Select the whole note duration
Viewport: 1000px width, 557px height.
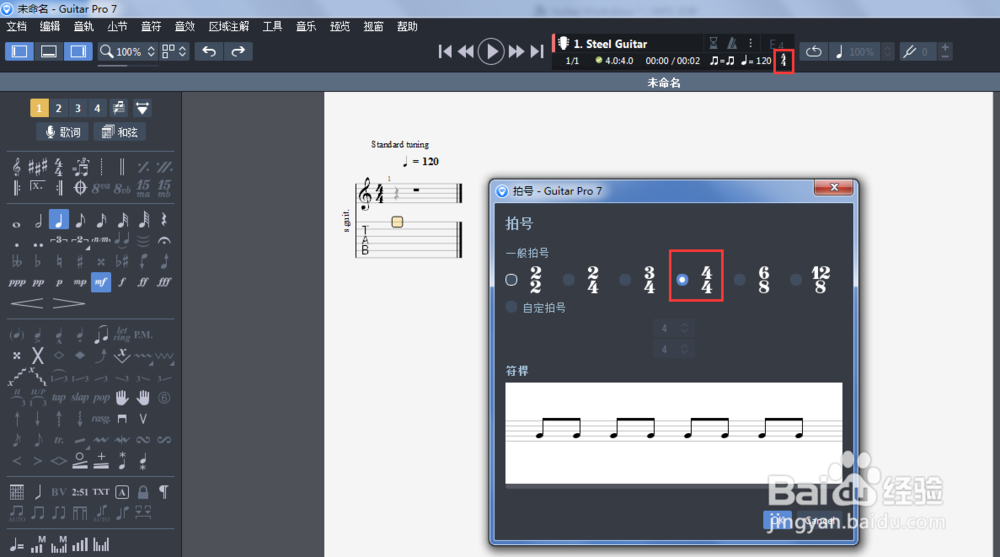(17, 224)
